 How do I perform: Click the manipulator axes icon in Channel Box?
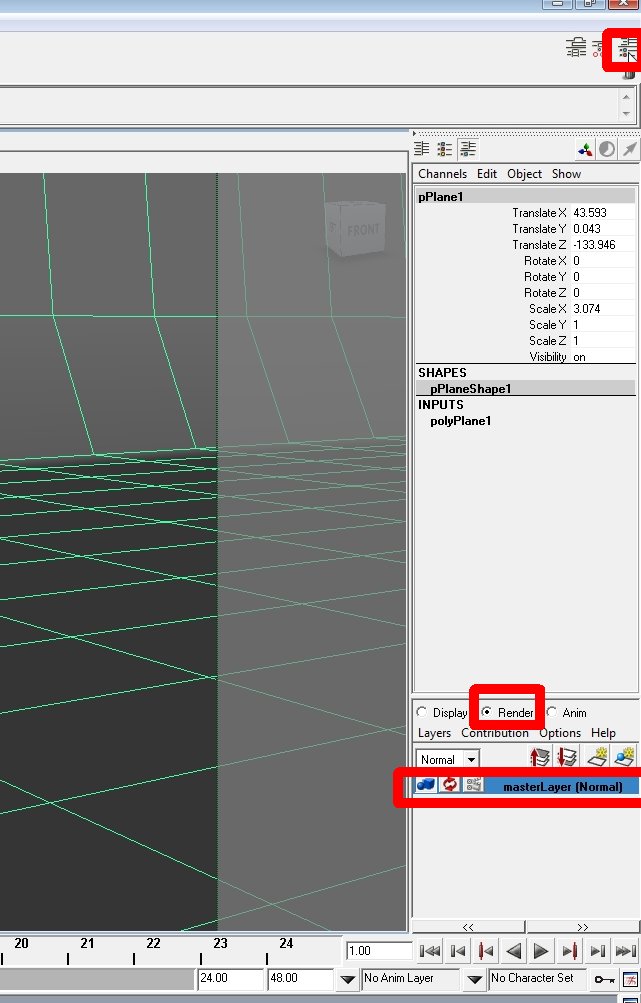pos(585,150)
